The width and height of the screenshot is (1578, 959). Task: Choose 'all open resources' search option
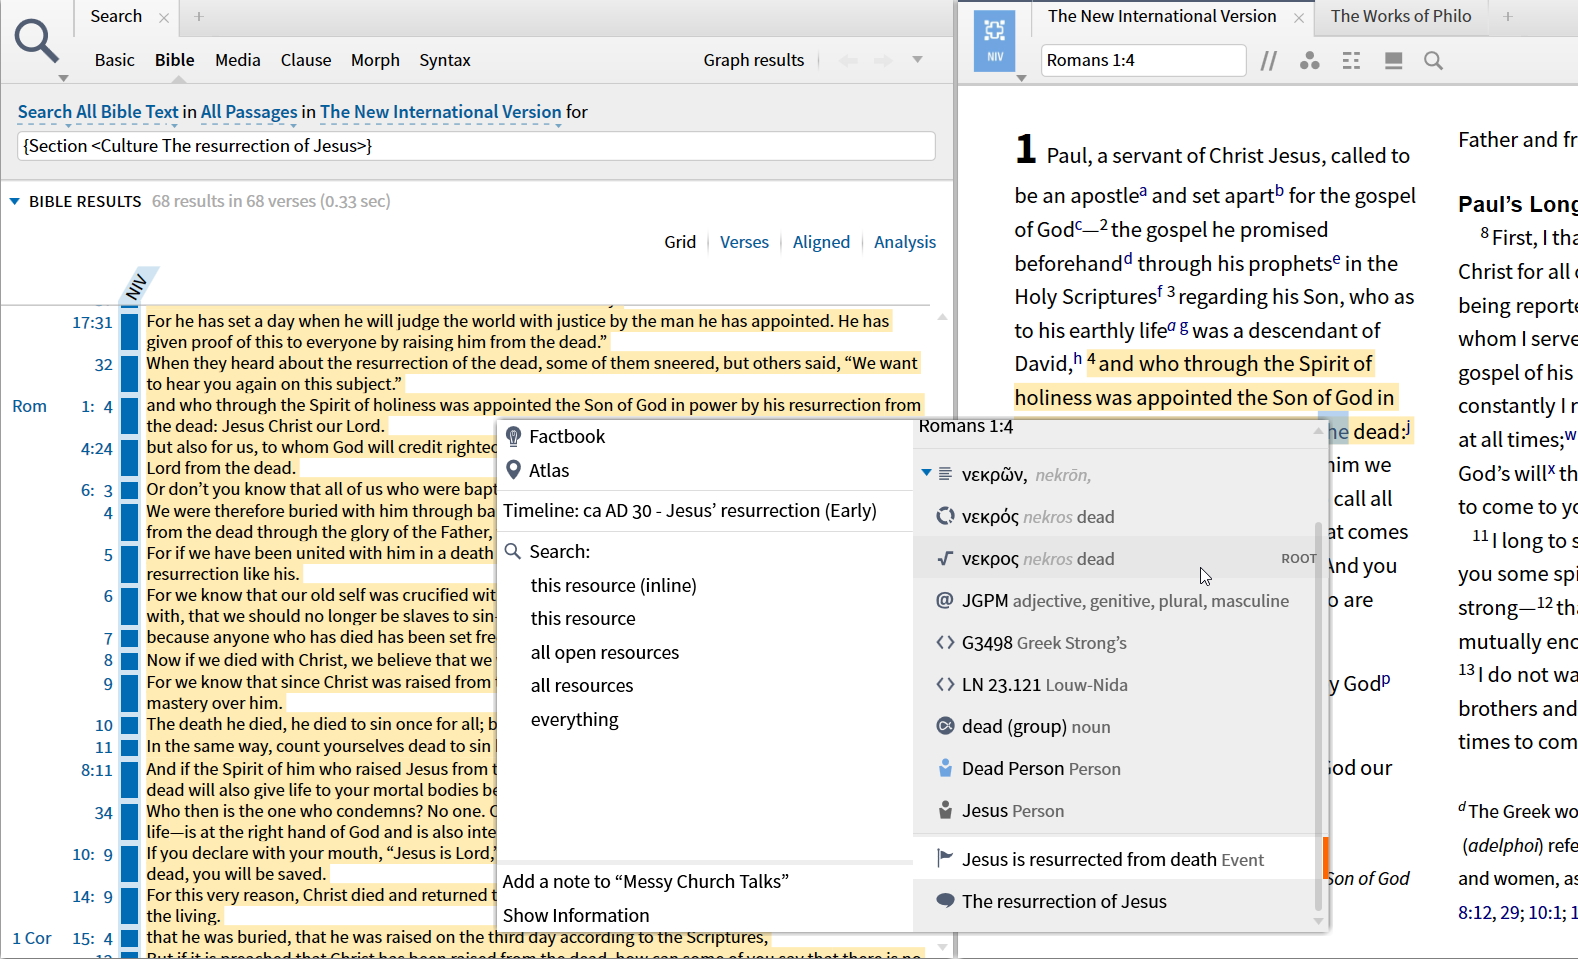coord(605,652)
